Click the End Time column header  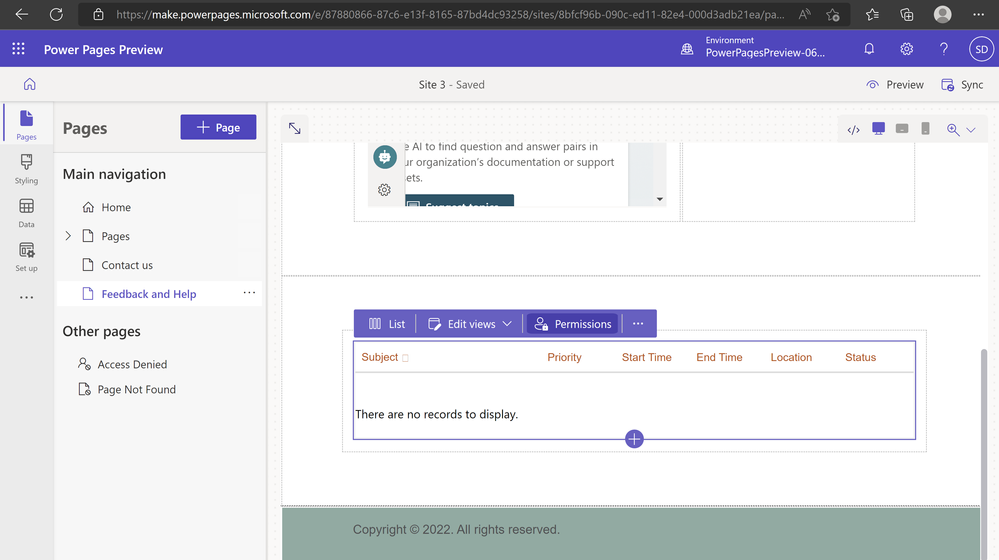[719, 357]
